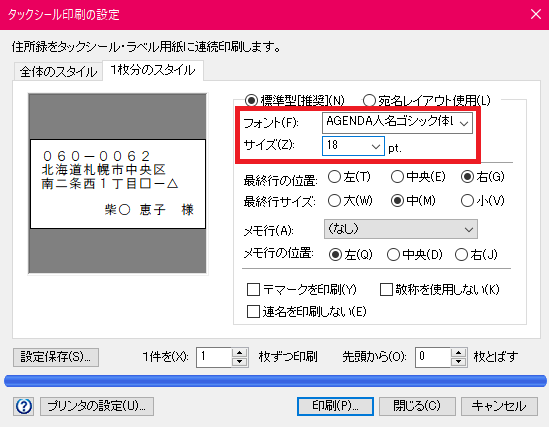
Task: Enable the 〒マークを印刷 checkbox
Action: point(253,289)
